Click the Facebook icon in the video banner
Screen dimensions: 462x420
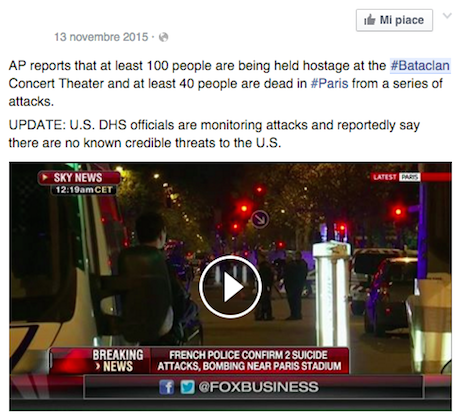click(167, 387)
